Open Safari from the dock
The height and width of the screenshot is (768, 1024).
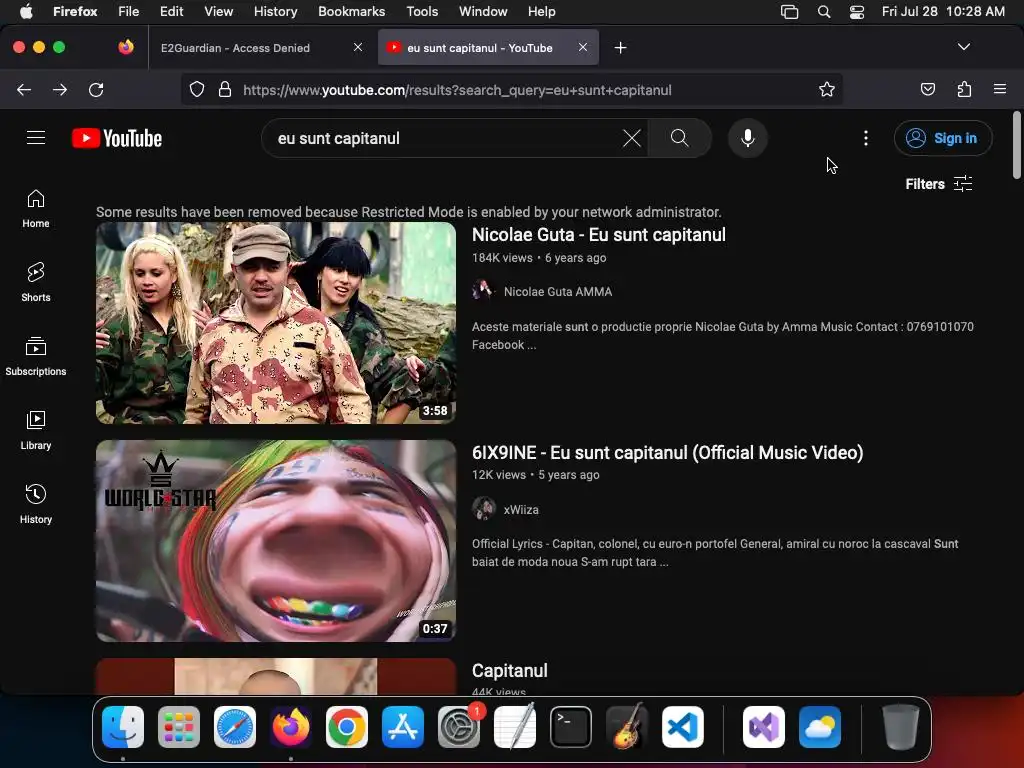coord(234,727)
